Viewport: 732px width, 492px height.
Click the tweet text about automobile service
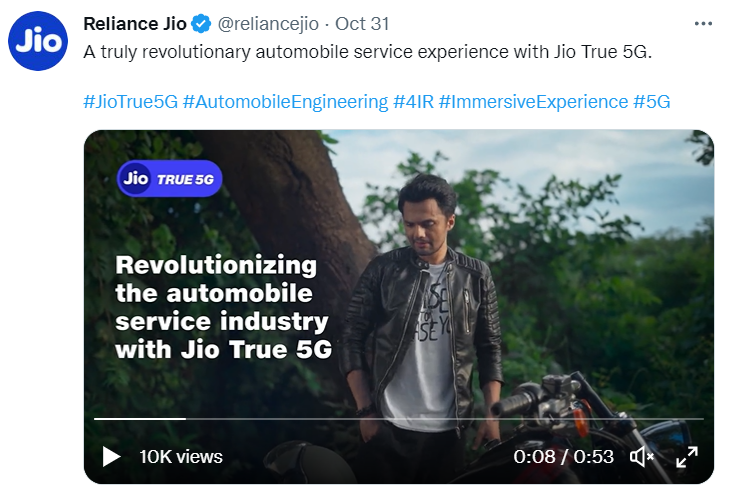point(367,52)
